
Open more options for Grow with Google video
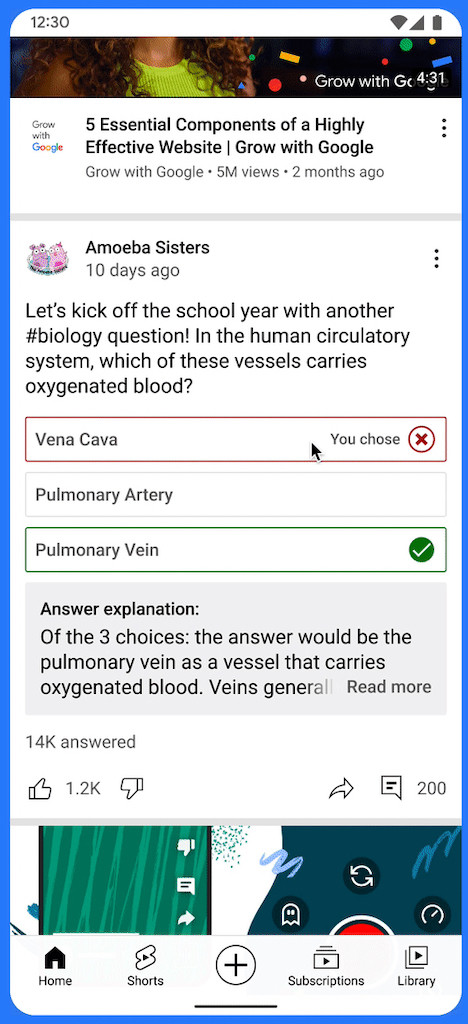(x=444, y=128)
